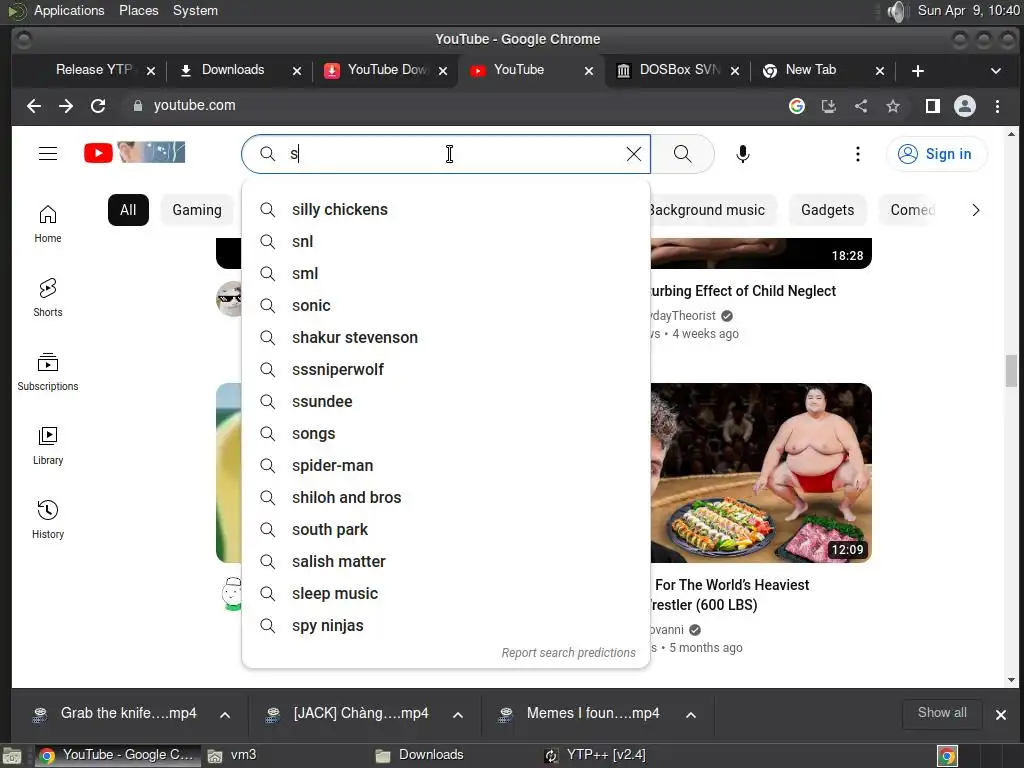Open new Chrome tab with plus button
The width and height of the screenshot is (1024, 768).
(x=918, y=71)
